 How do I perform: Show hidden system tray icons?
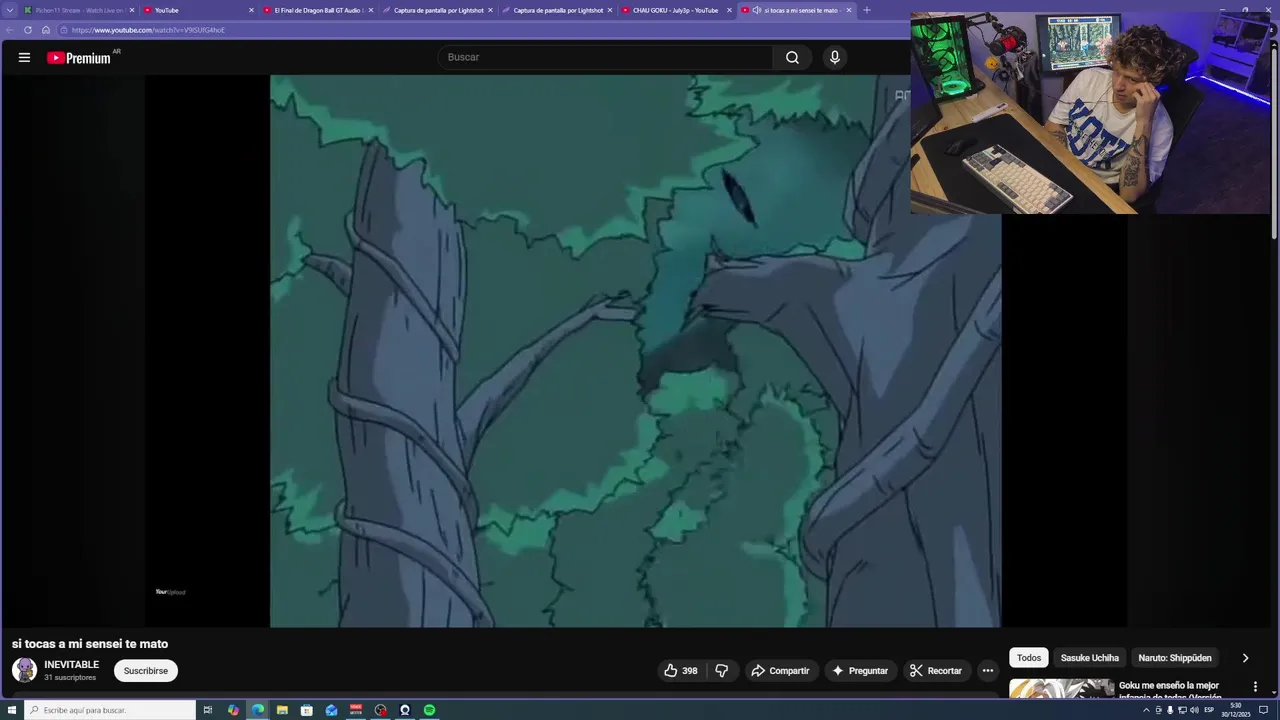(x=1146, y=710)
